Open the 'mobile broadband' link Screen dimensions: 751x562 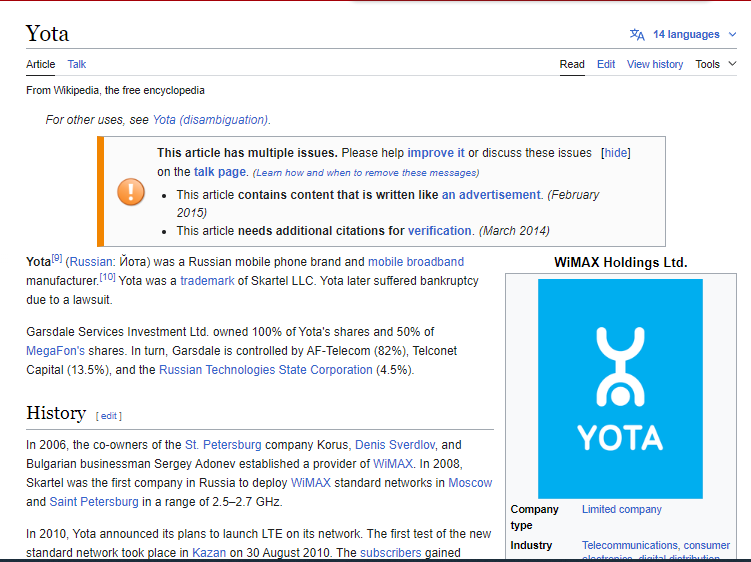click(416, 262)
